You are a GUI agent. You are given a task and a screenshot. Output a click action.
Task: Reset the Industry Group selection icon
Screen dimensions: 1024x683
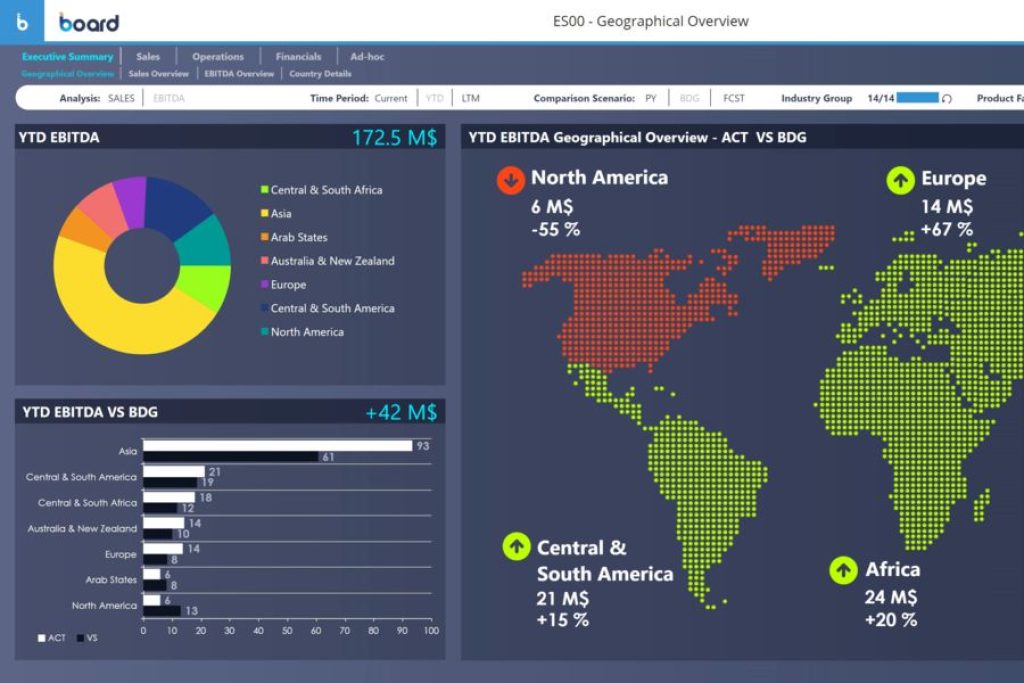[947, 99]
